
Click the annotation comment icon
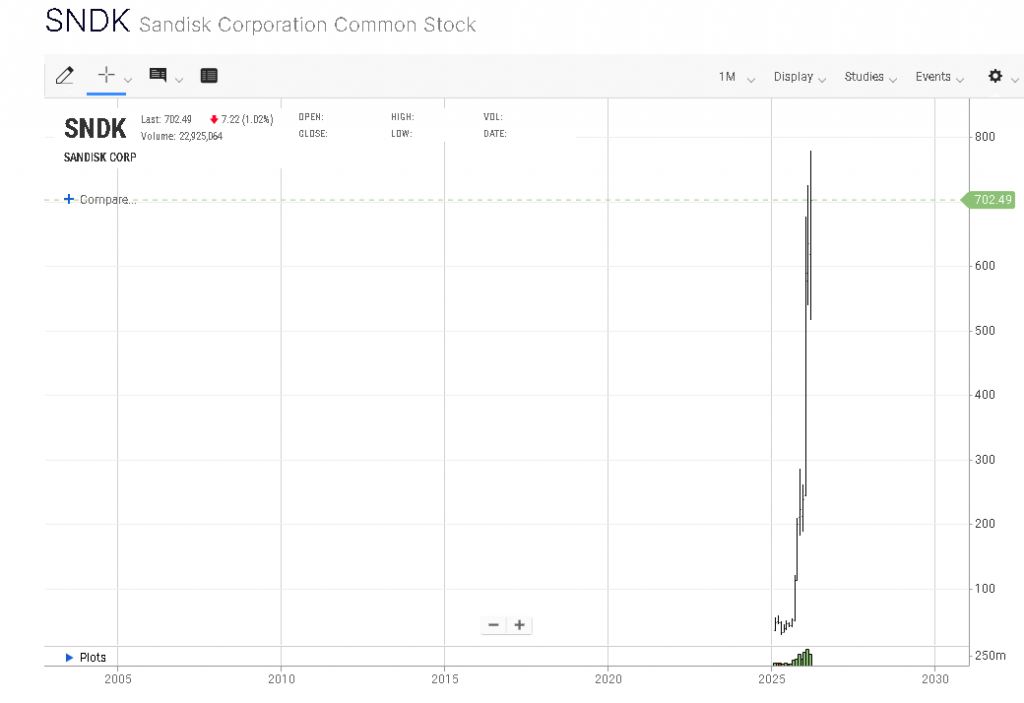pos(158,76)
